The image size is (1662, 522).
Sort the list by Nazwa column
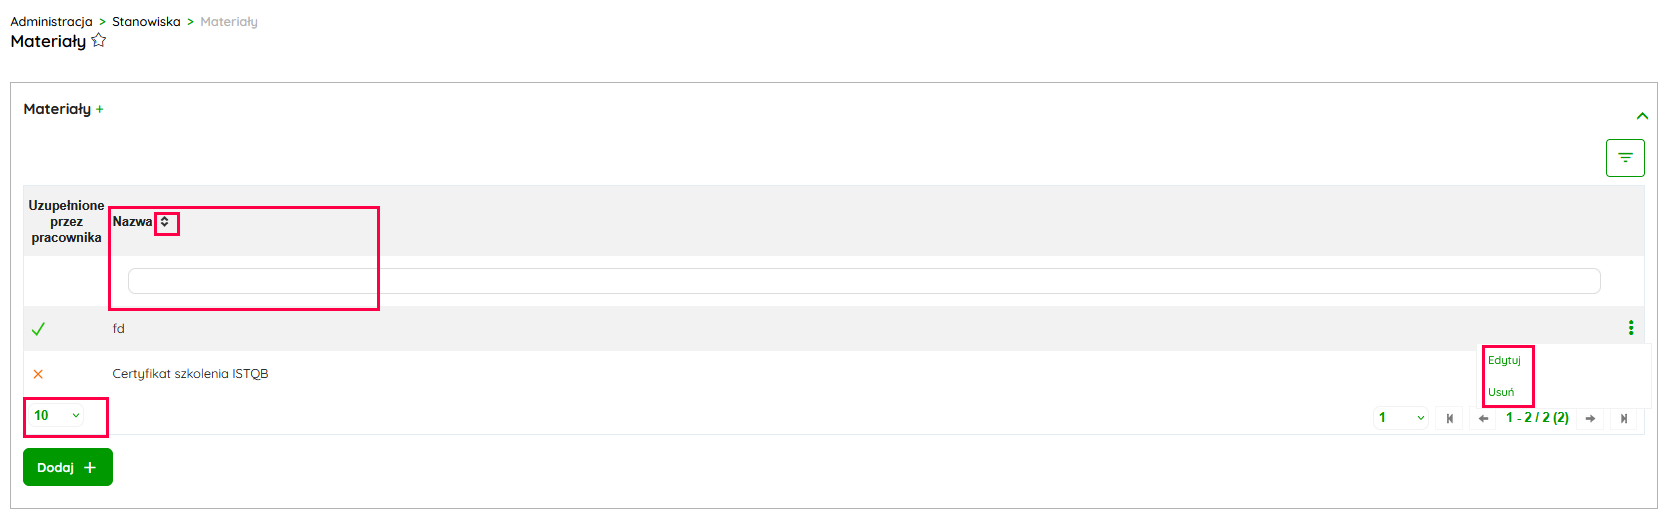pyautogui.click(x=166, y=222)
